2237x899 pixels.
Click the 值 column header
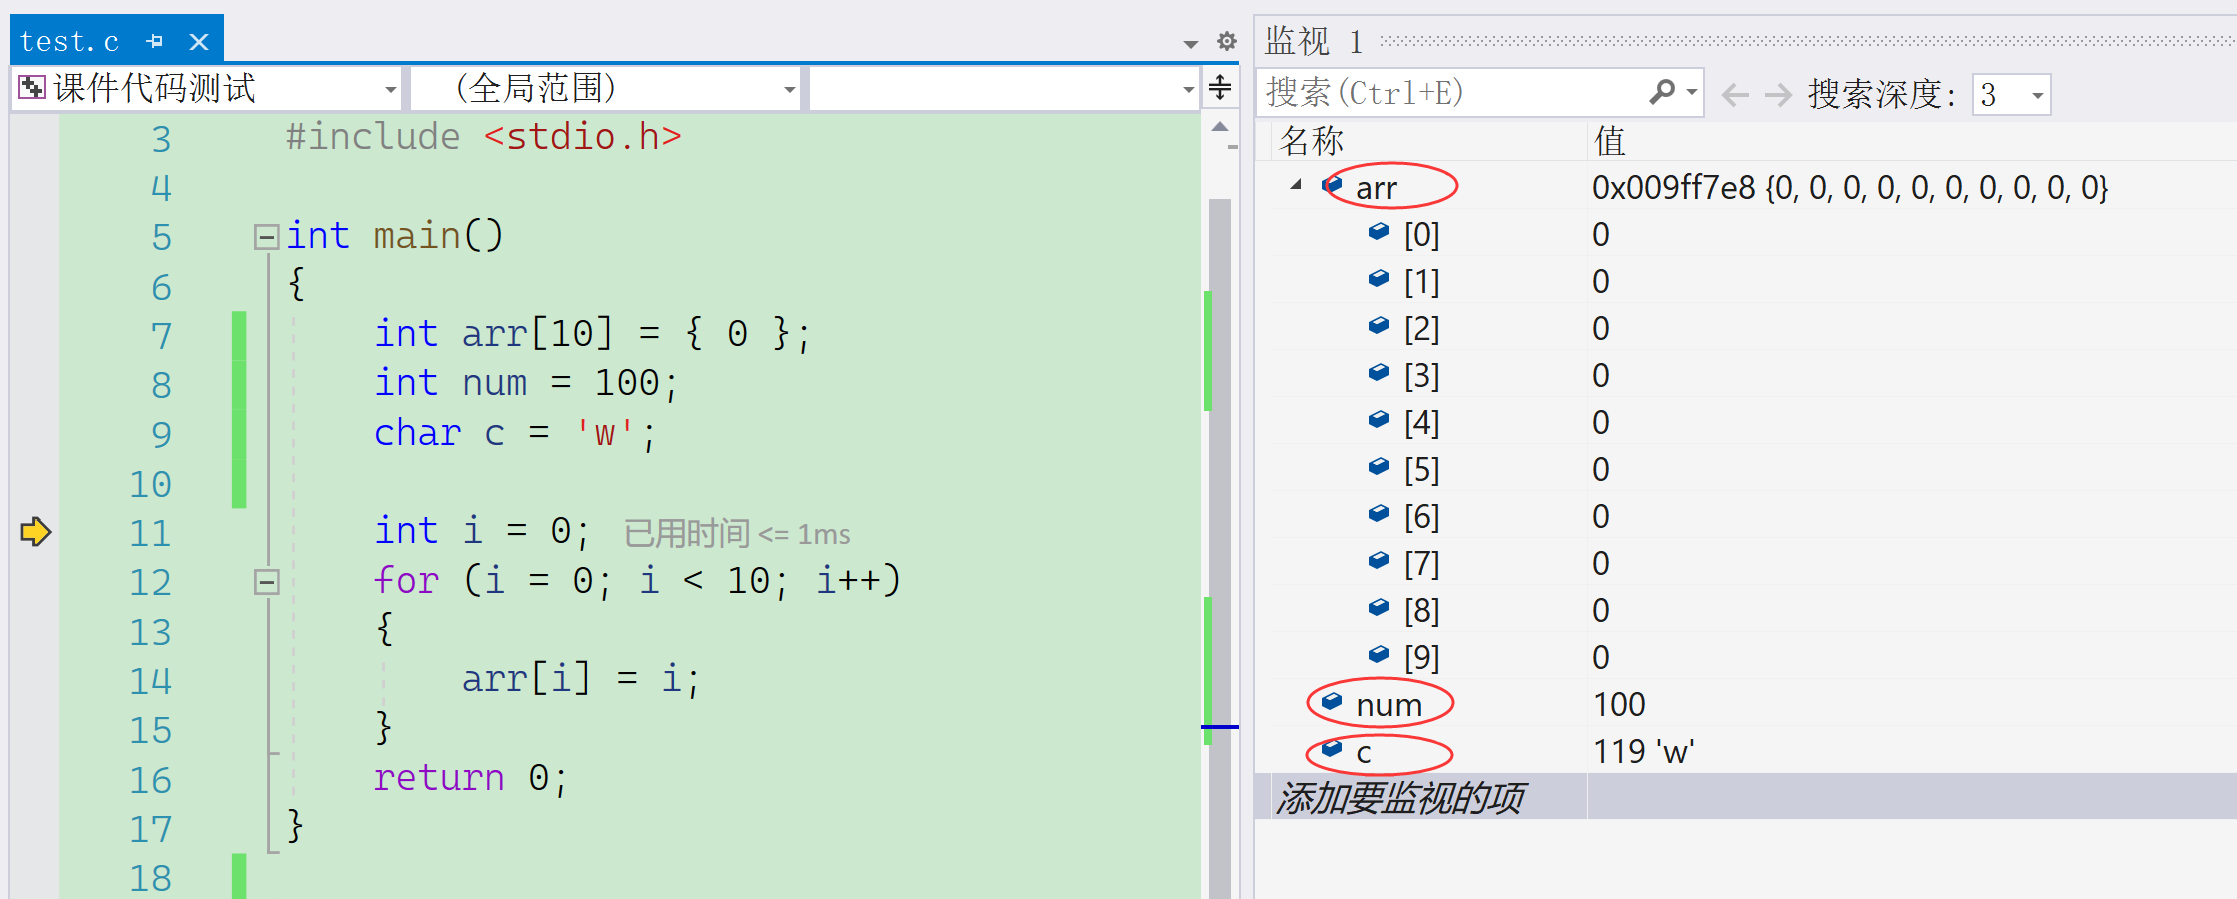1609,141
